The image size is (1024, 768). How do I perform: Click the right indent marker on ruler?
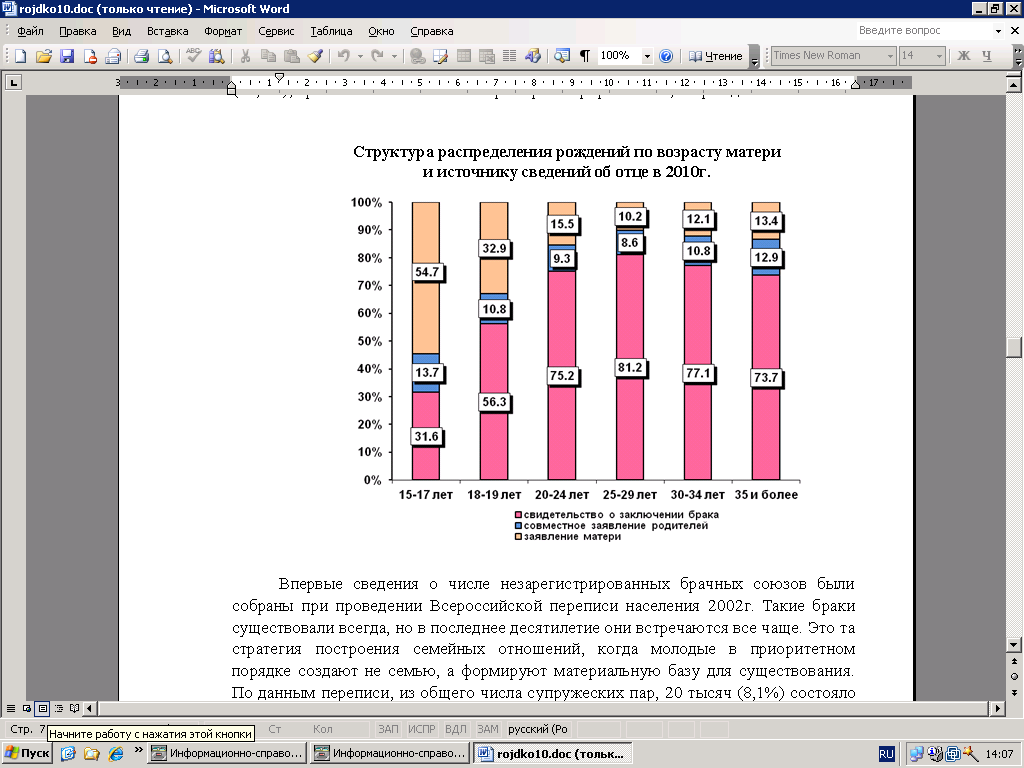pos(856,85)
